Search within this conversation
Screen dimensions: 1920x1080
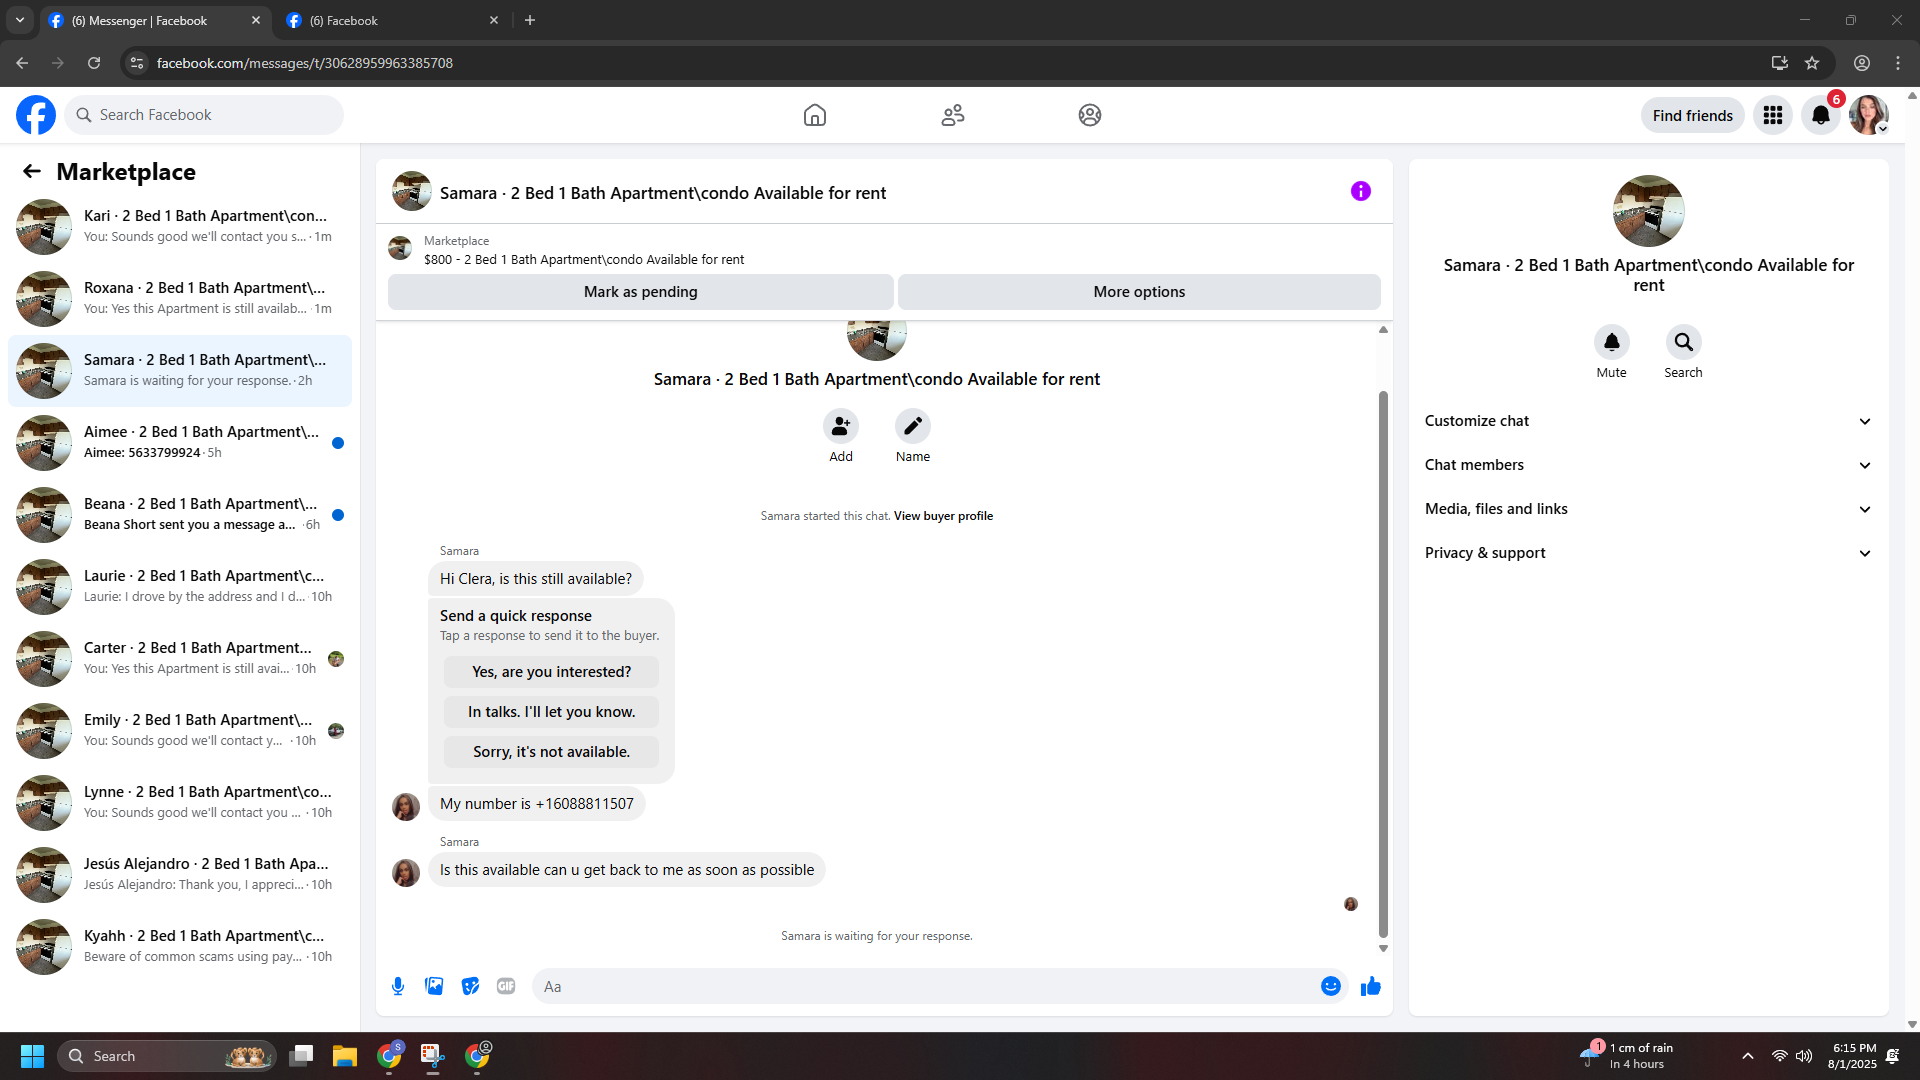click(x=1683, y=343)
